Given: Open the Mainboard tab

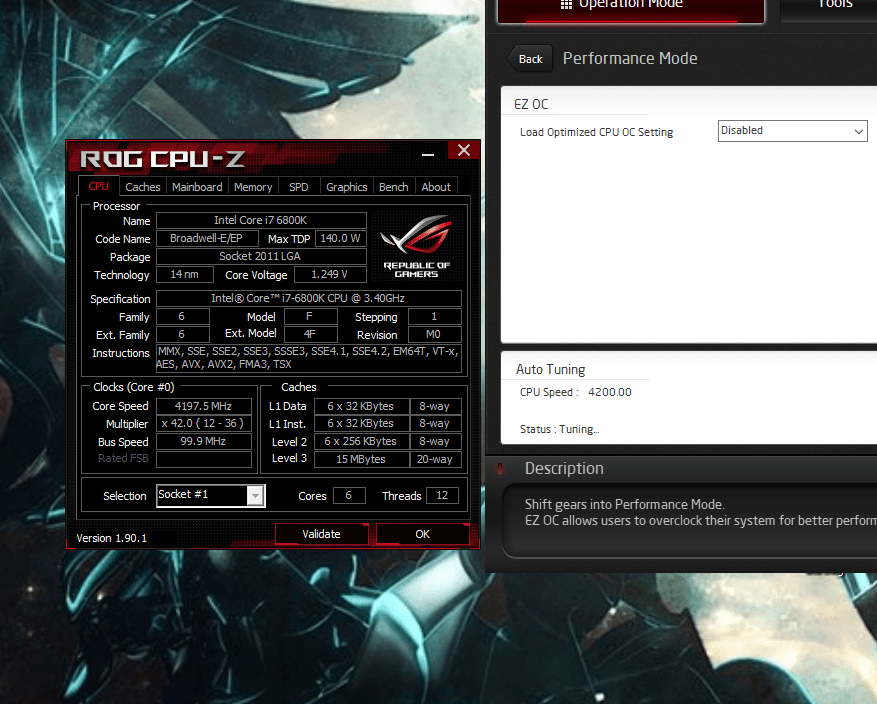Looking at the screenshot, I should click(197, 187).
